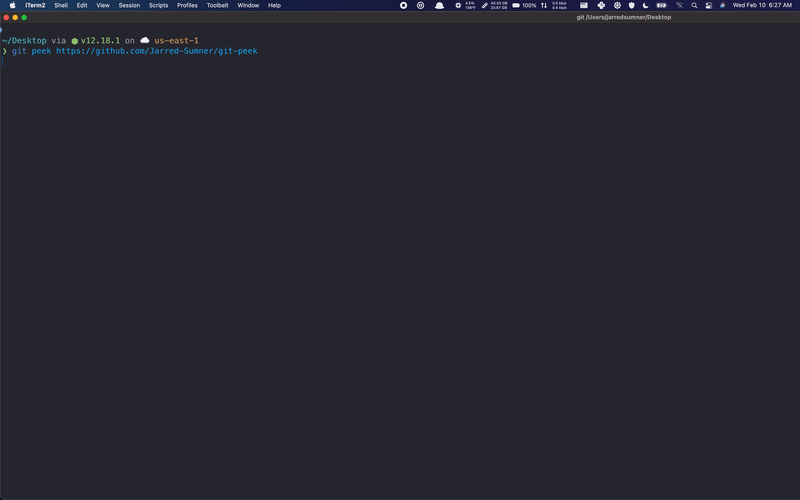This screenshot has width=800, height=500.
Task: Open the iTerm2 application menu
Action: (x=35, y=5)
